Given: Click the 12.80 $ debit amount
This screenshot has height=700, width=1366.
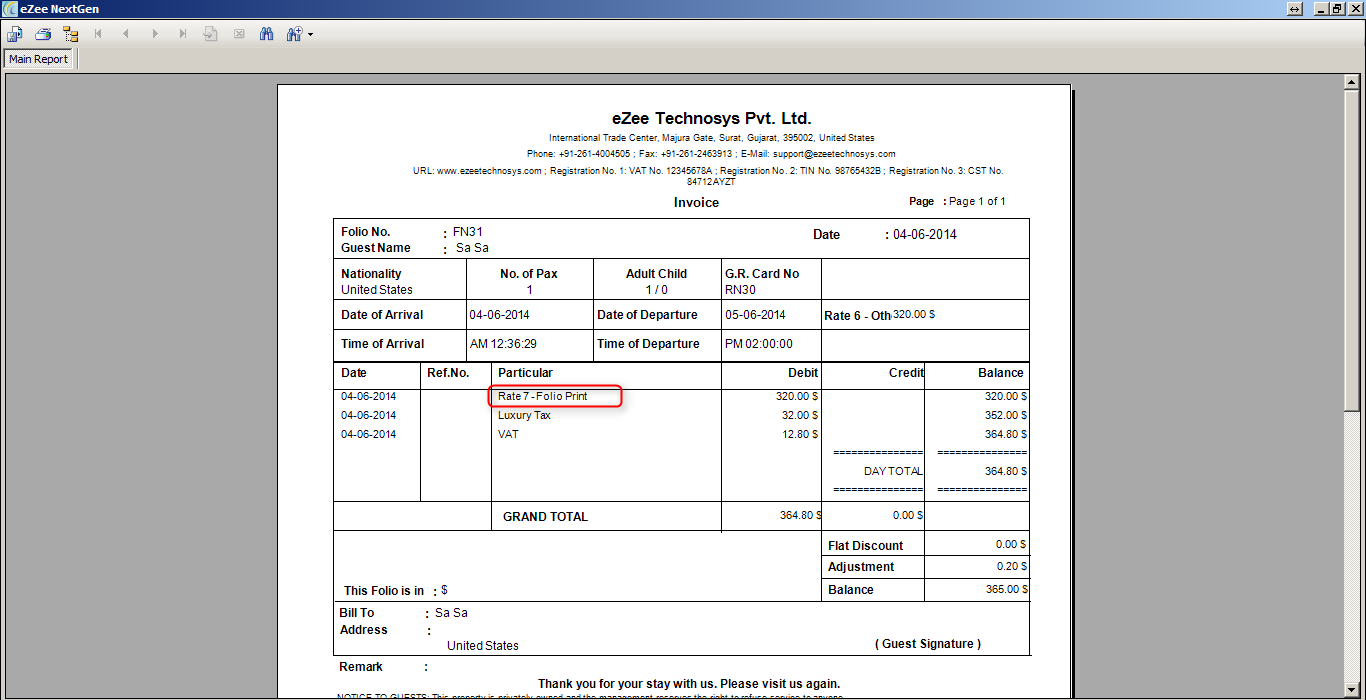Looking at the screenshot, I should (x=800, y=434).
